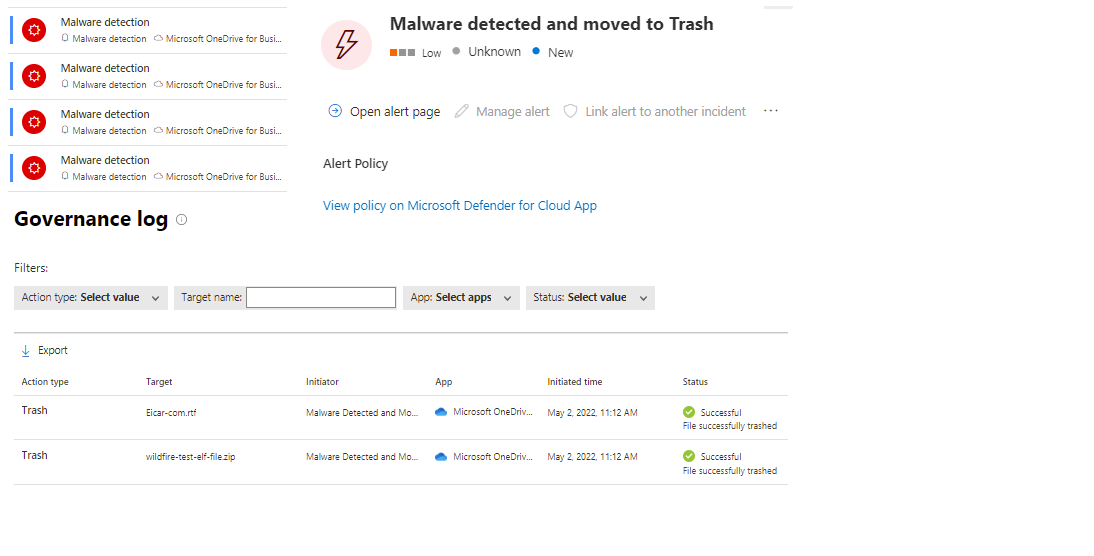This screenshot has height=556, width=1094.
Task: Click green success checkmark for wildfire-test-elf-file.zip
Action: [x=688, y=456]
